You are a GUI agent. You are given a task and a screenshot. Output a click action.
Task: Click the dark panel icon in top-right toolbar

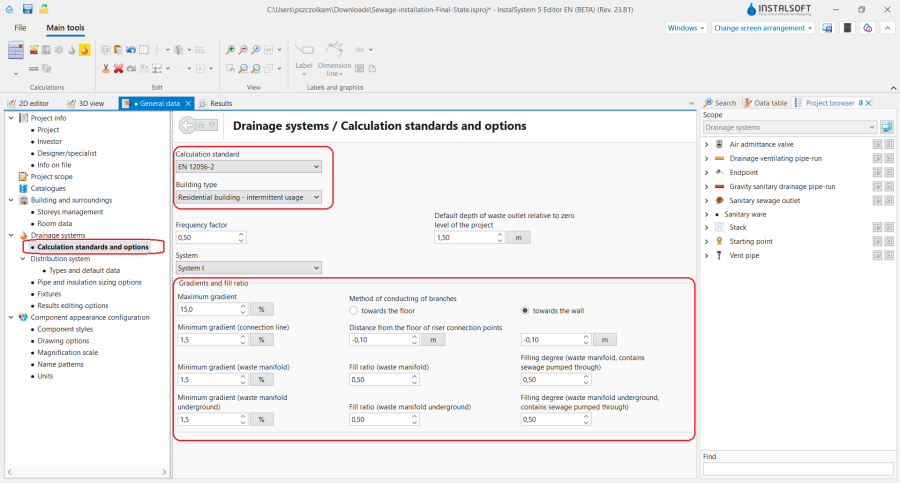point(847,28)
